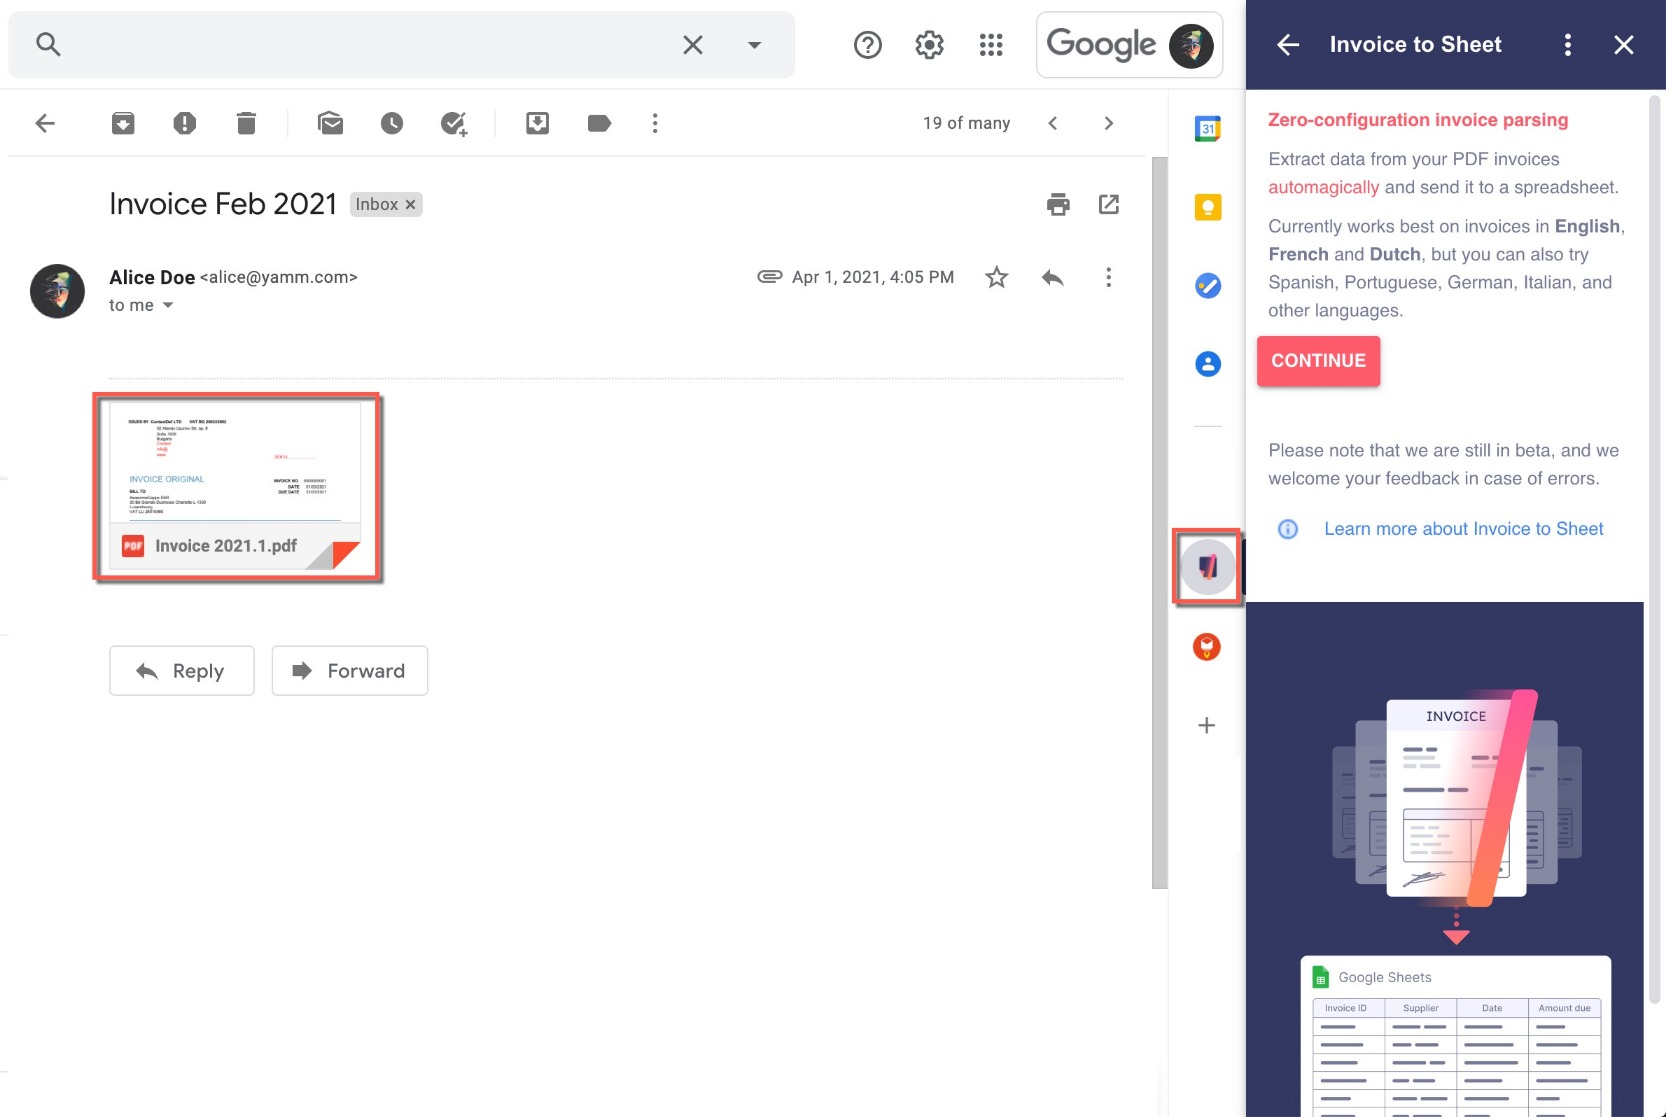Open the email in a new window
The height and width of the screenshot is (1117, 1666).
click(x=1109, y=204)
